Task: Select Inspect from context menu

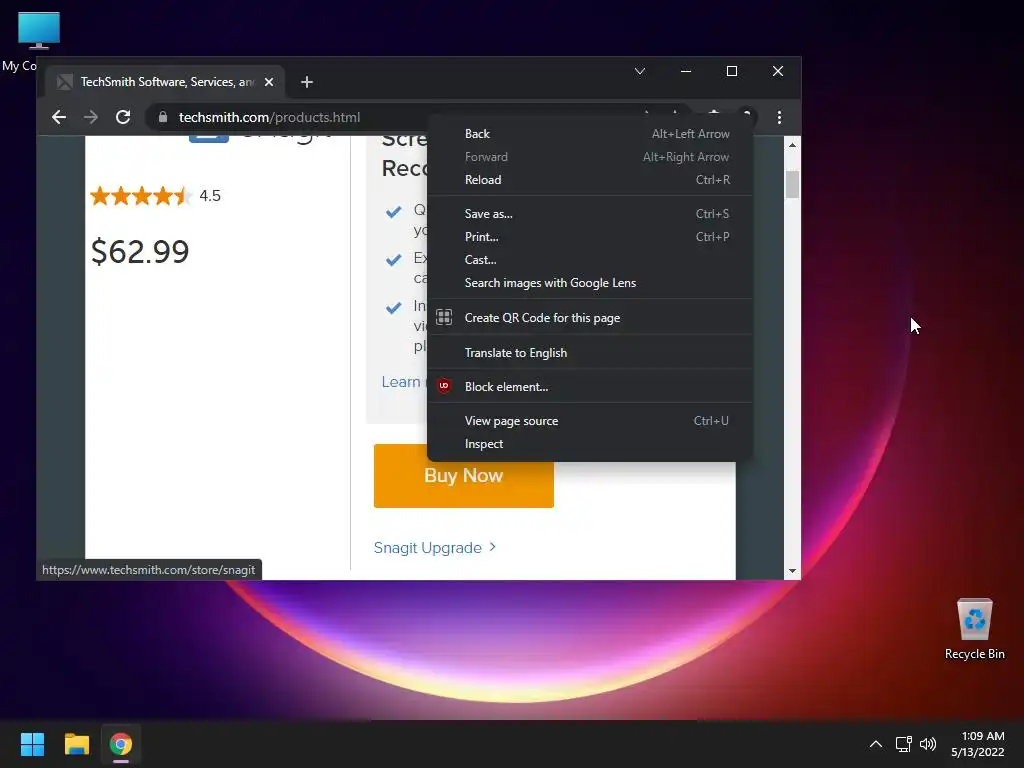Action: 590,443
